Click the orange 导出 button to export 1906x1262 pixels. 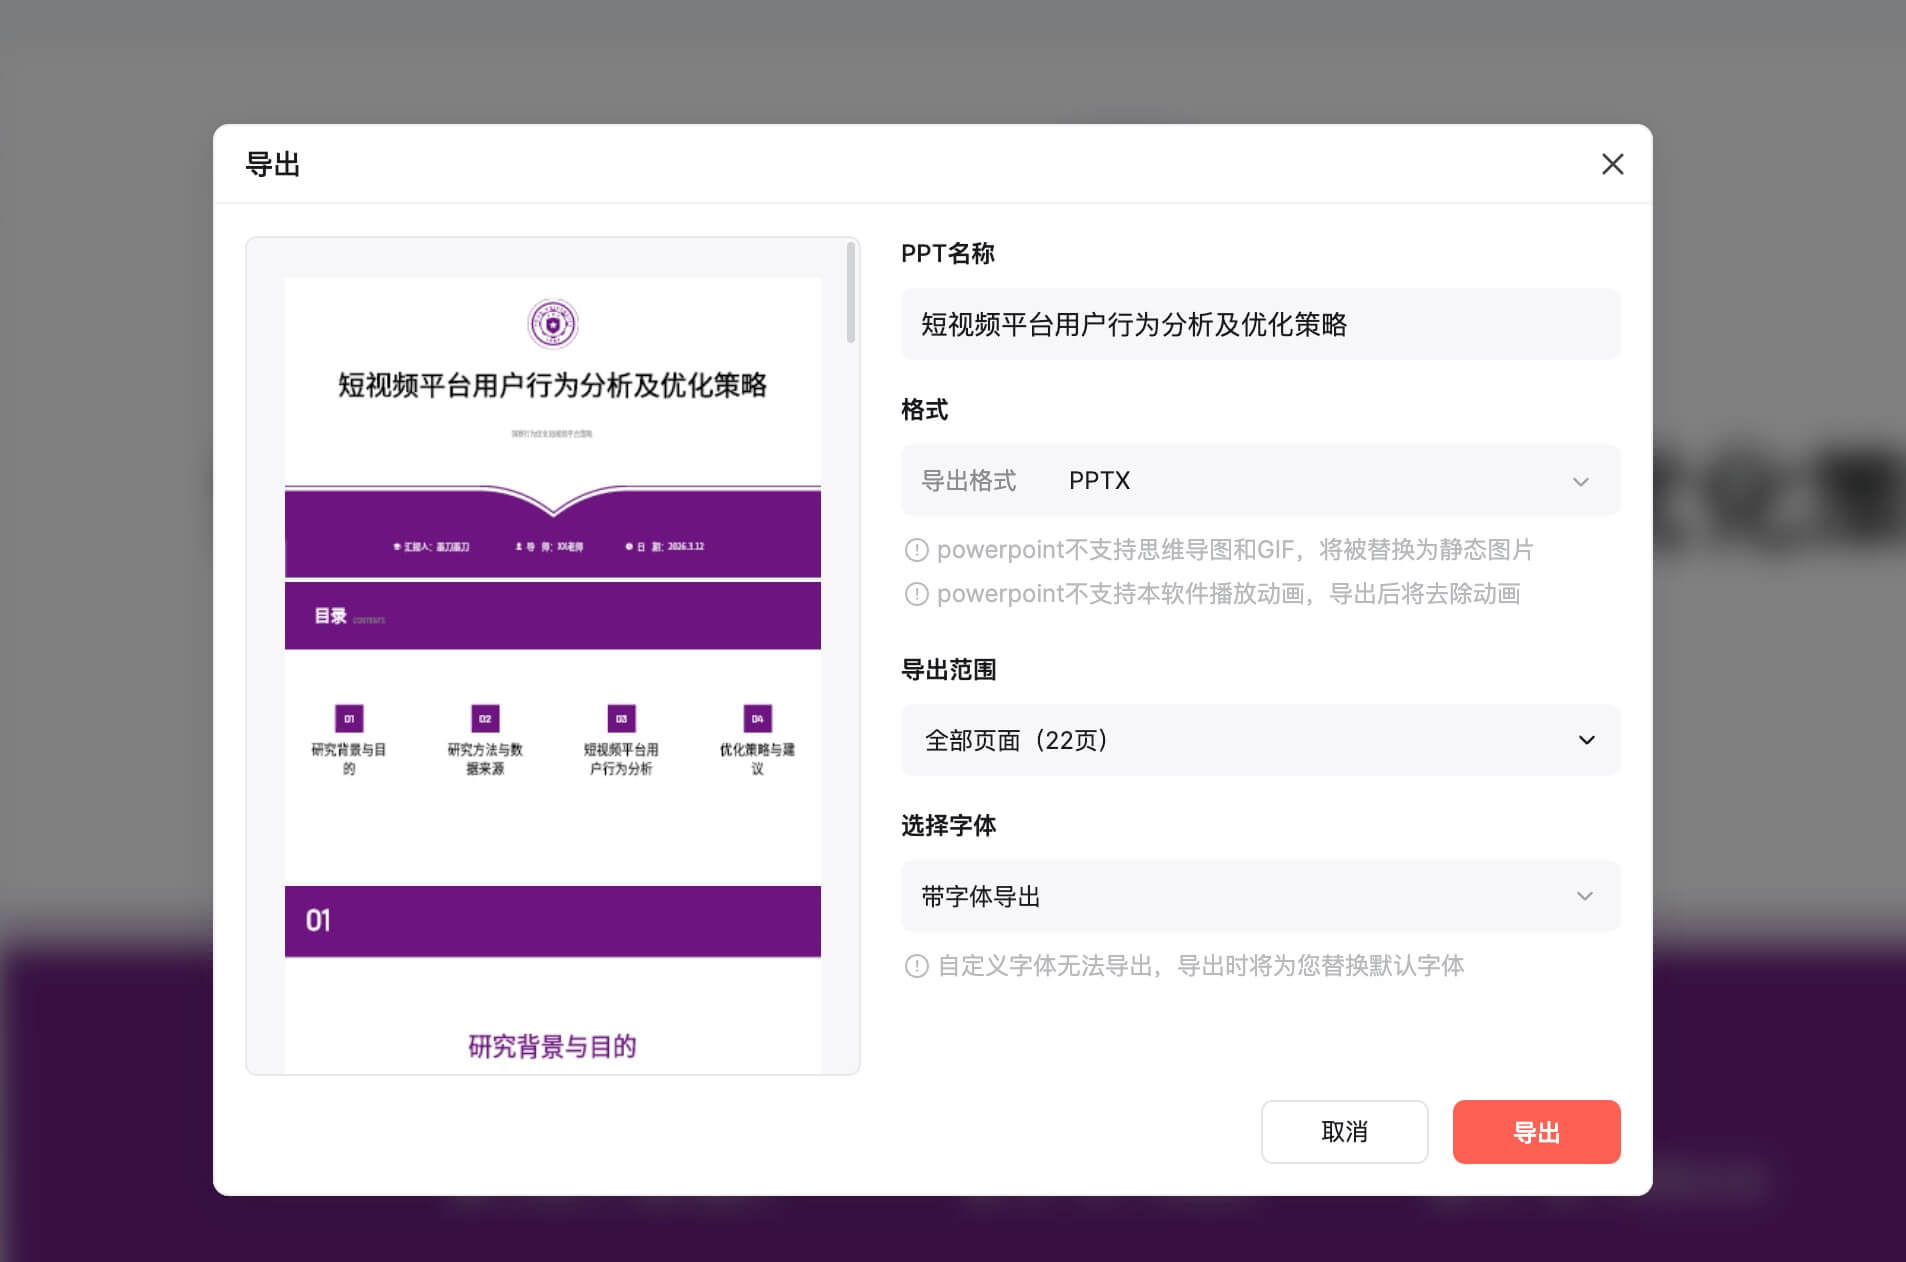click(1536, 1131)
